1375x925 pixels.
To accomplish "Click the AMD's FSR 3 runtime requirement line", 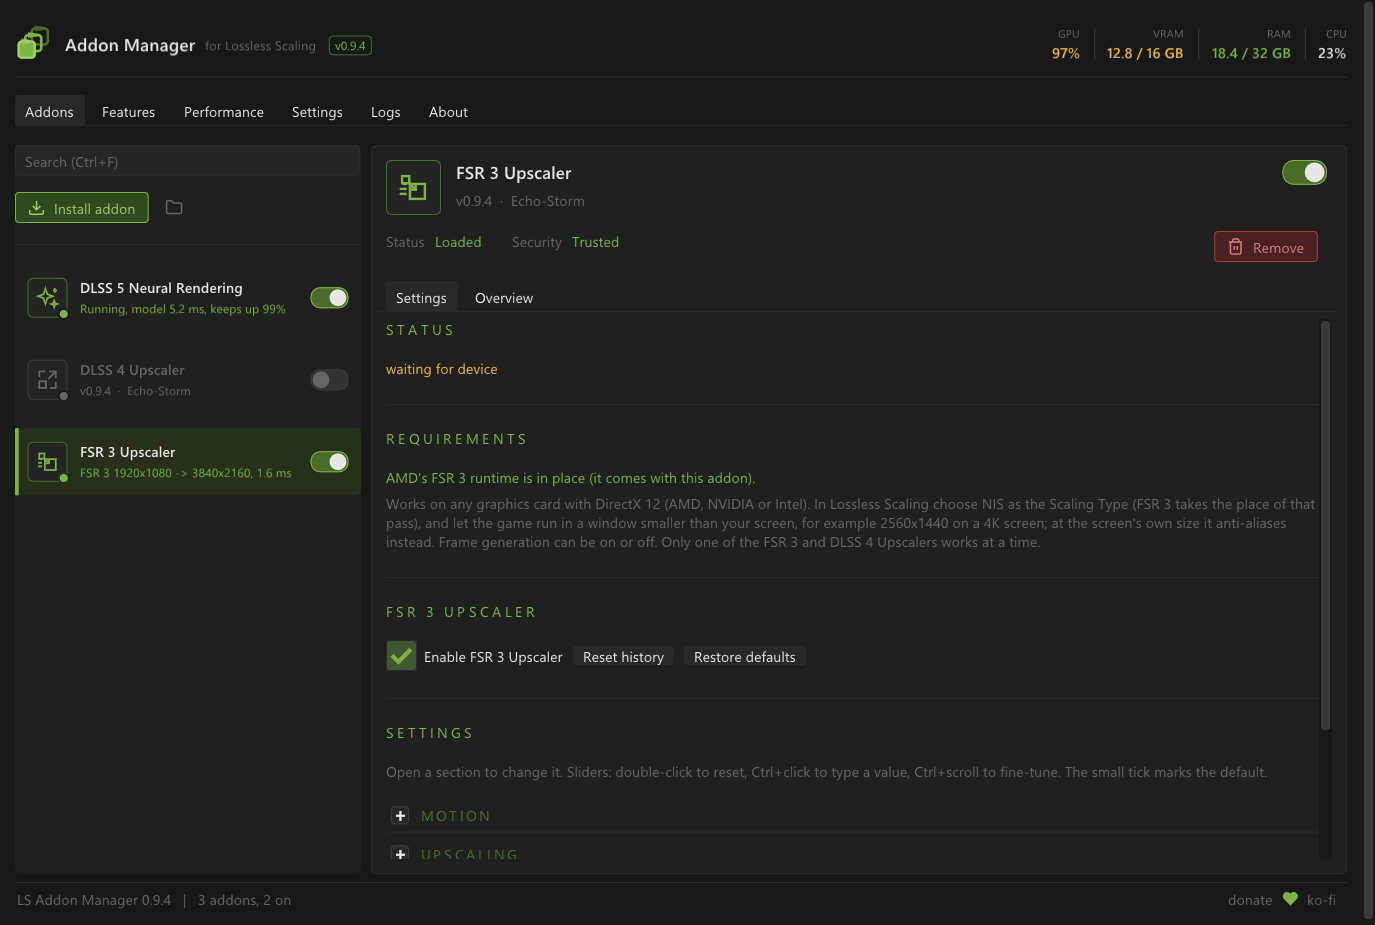I will pos(570,478).
